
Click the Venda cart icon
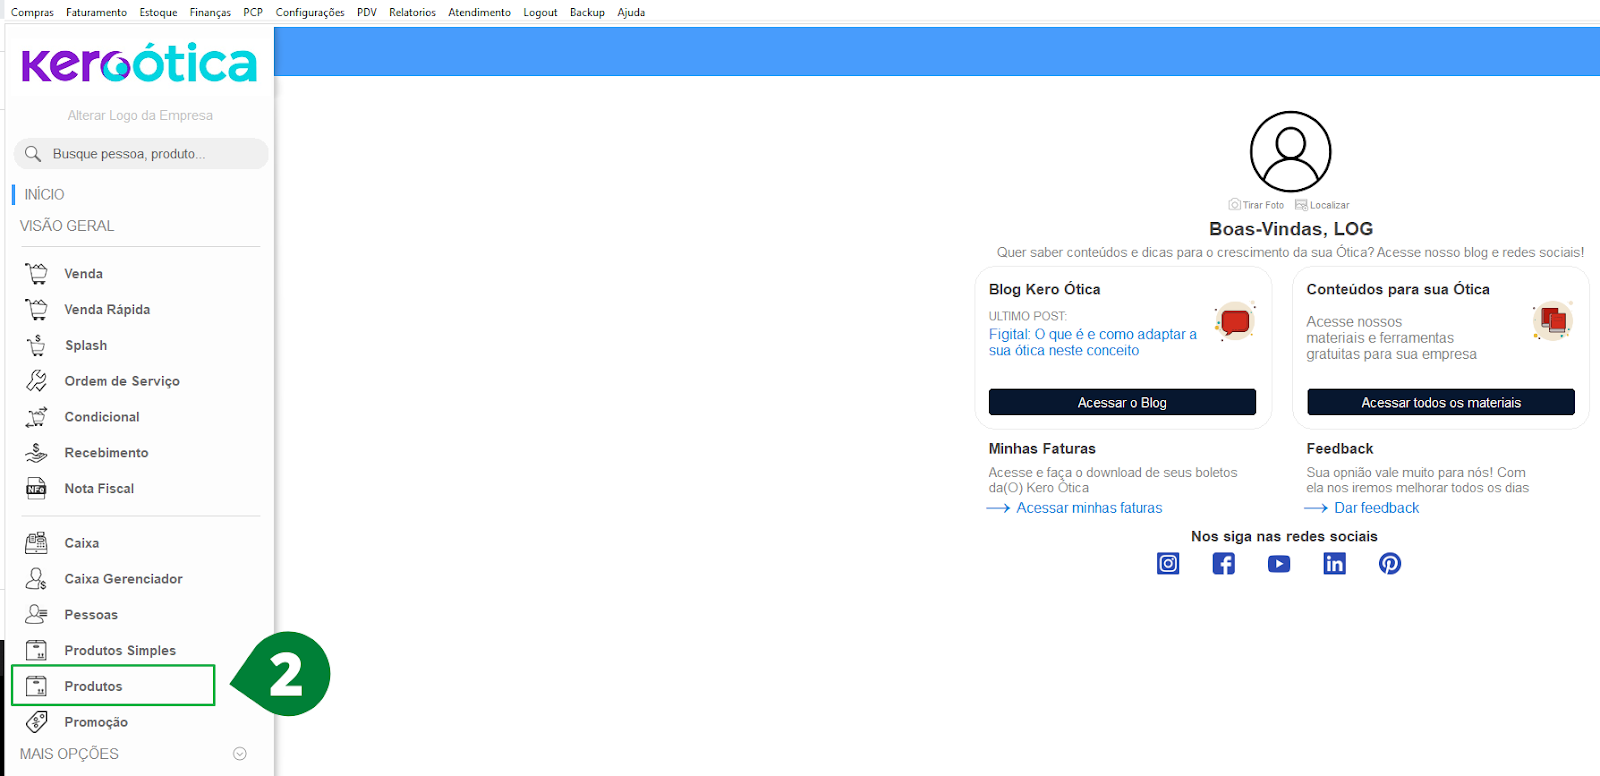(x=36, y=273)
